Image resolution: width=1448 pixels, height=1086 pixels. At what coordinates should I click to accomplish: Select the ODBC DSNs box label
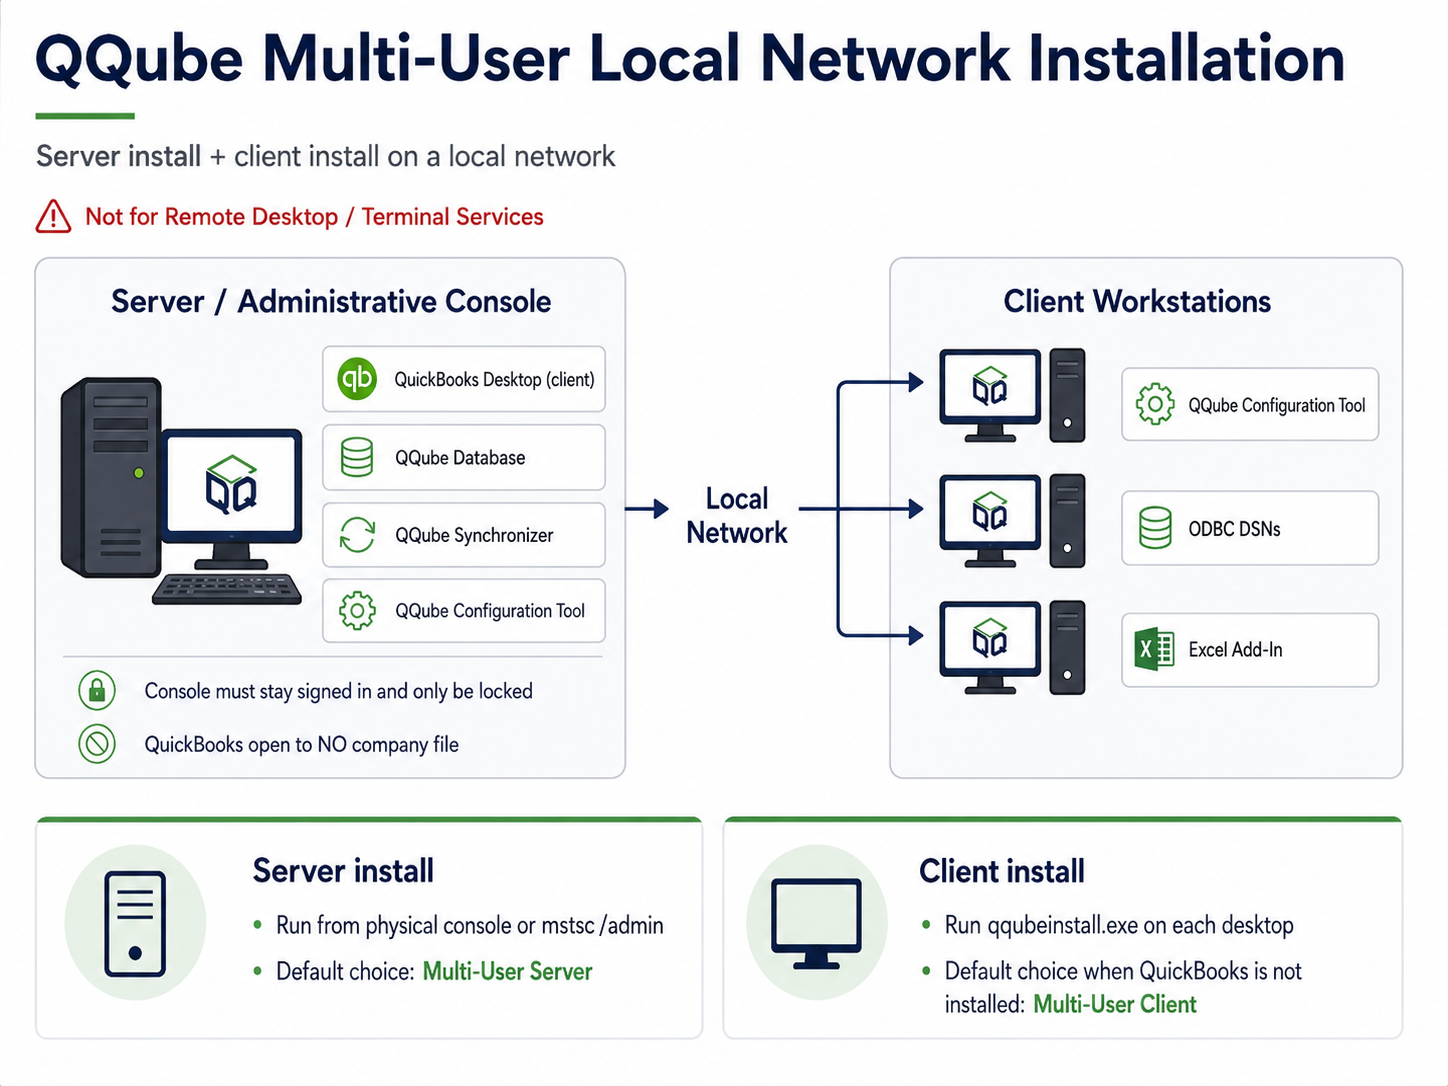point(1234,529)
